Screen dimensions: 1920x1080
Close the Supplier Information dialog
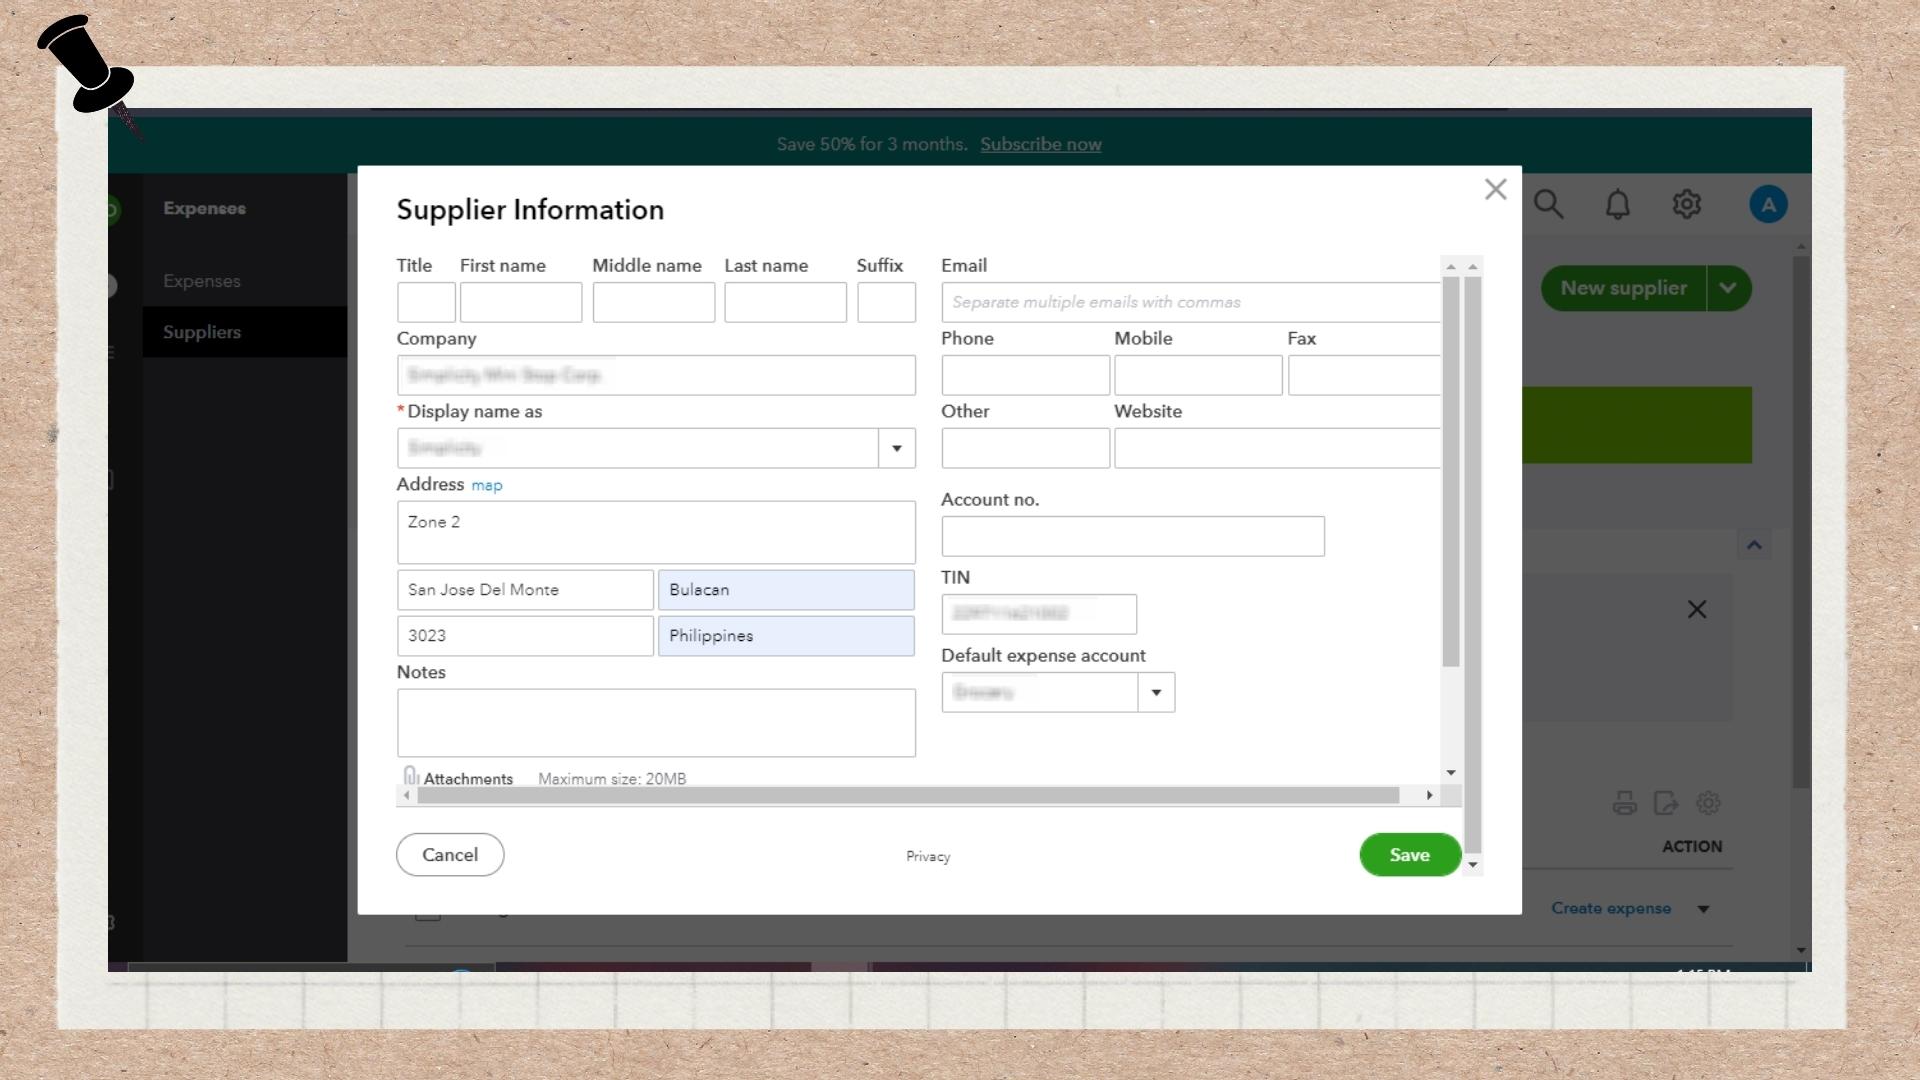coord(1495,189)
